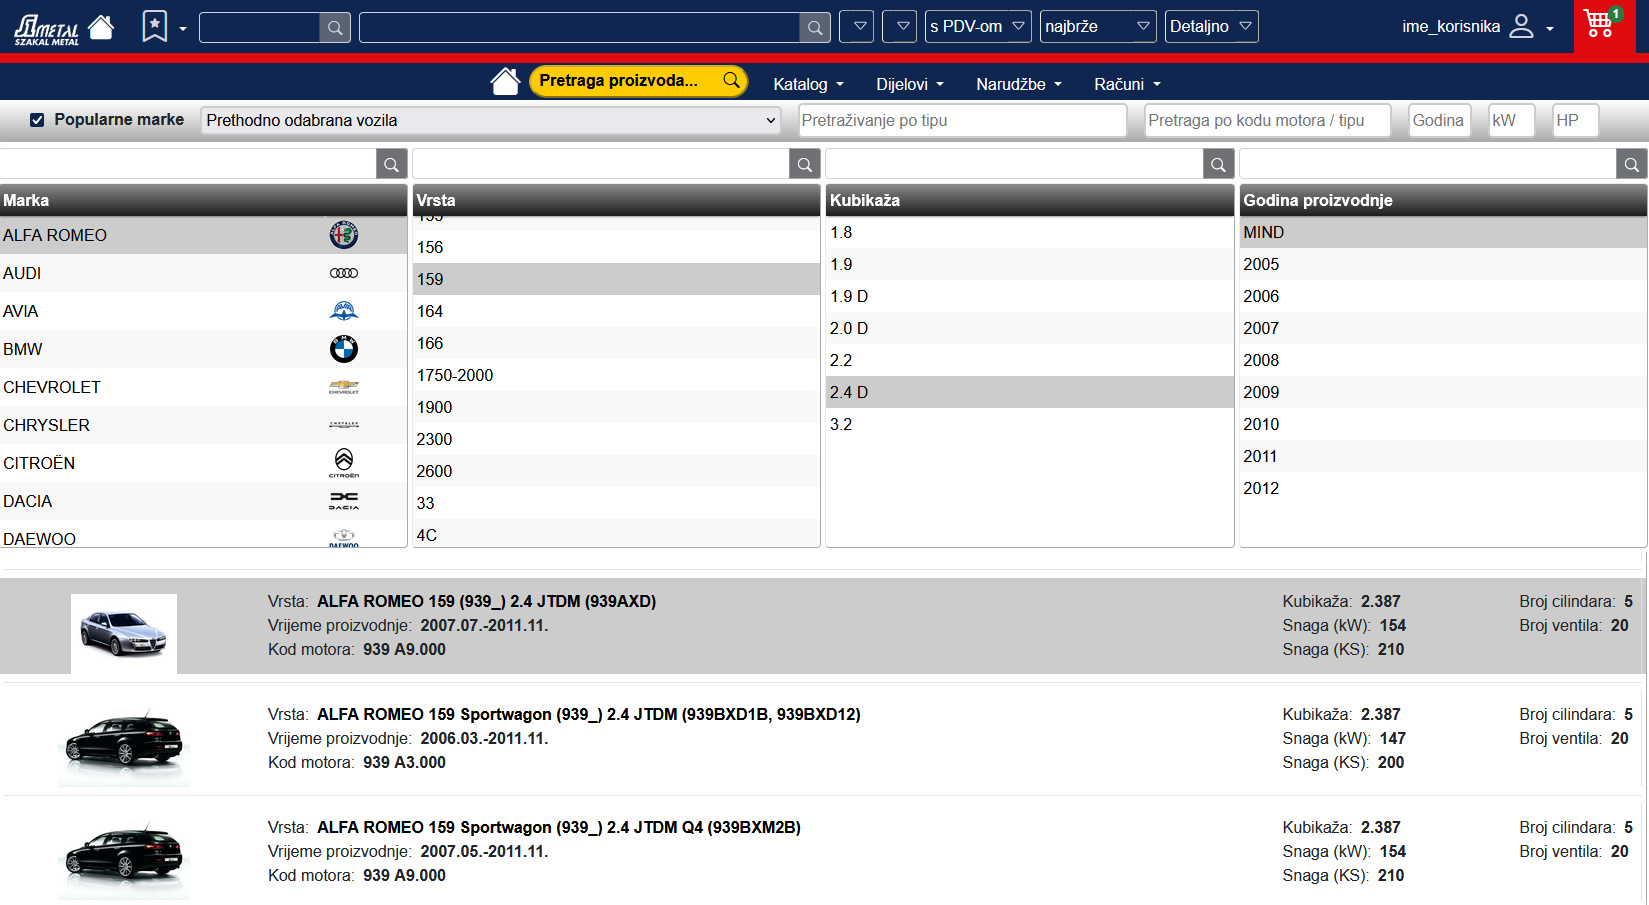Click the user profile icon
This screenshot has height=905, width=1649.
[1521, 27]
